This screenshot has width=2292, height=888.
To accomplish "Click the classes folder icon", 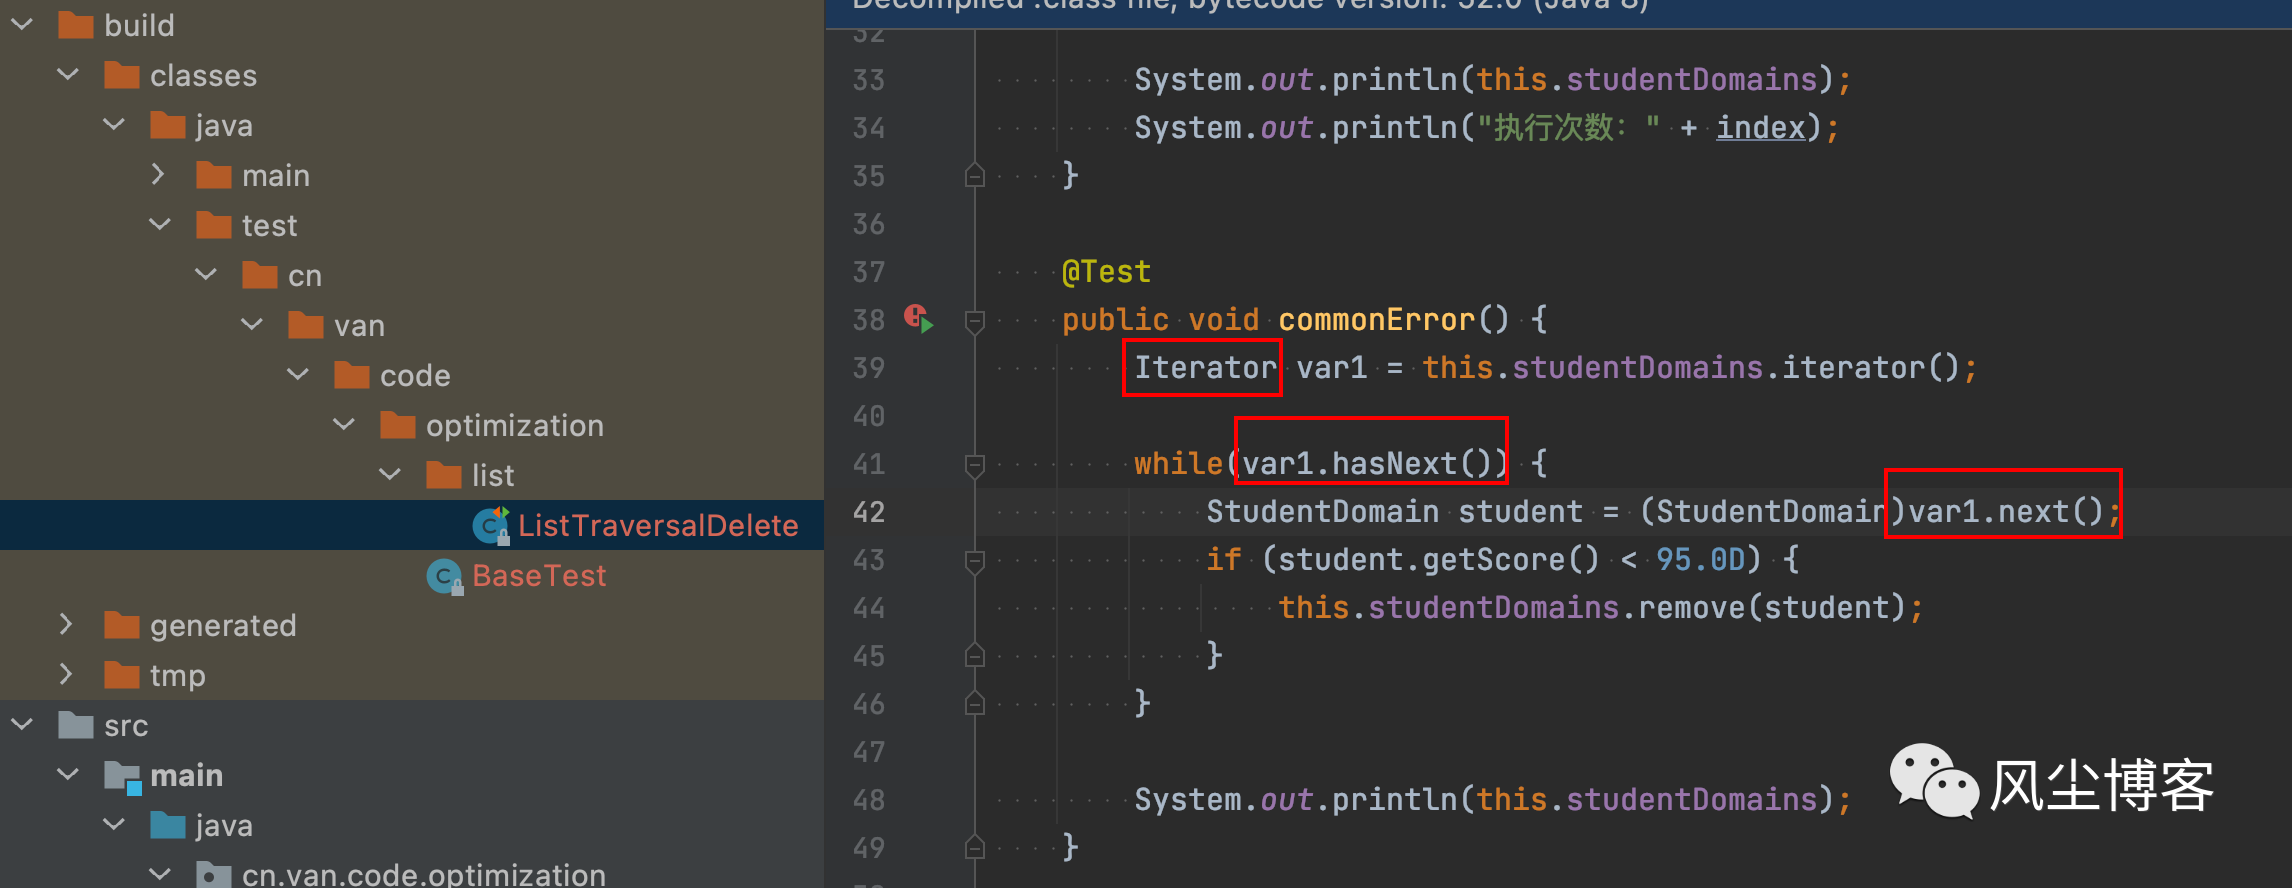I will pos(122,74).
